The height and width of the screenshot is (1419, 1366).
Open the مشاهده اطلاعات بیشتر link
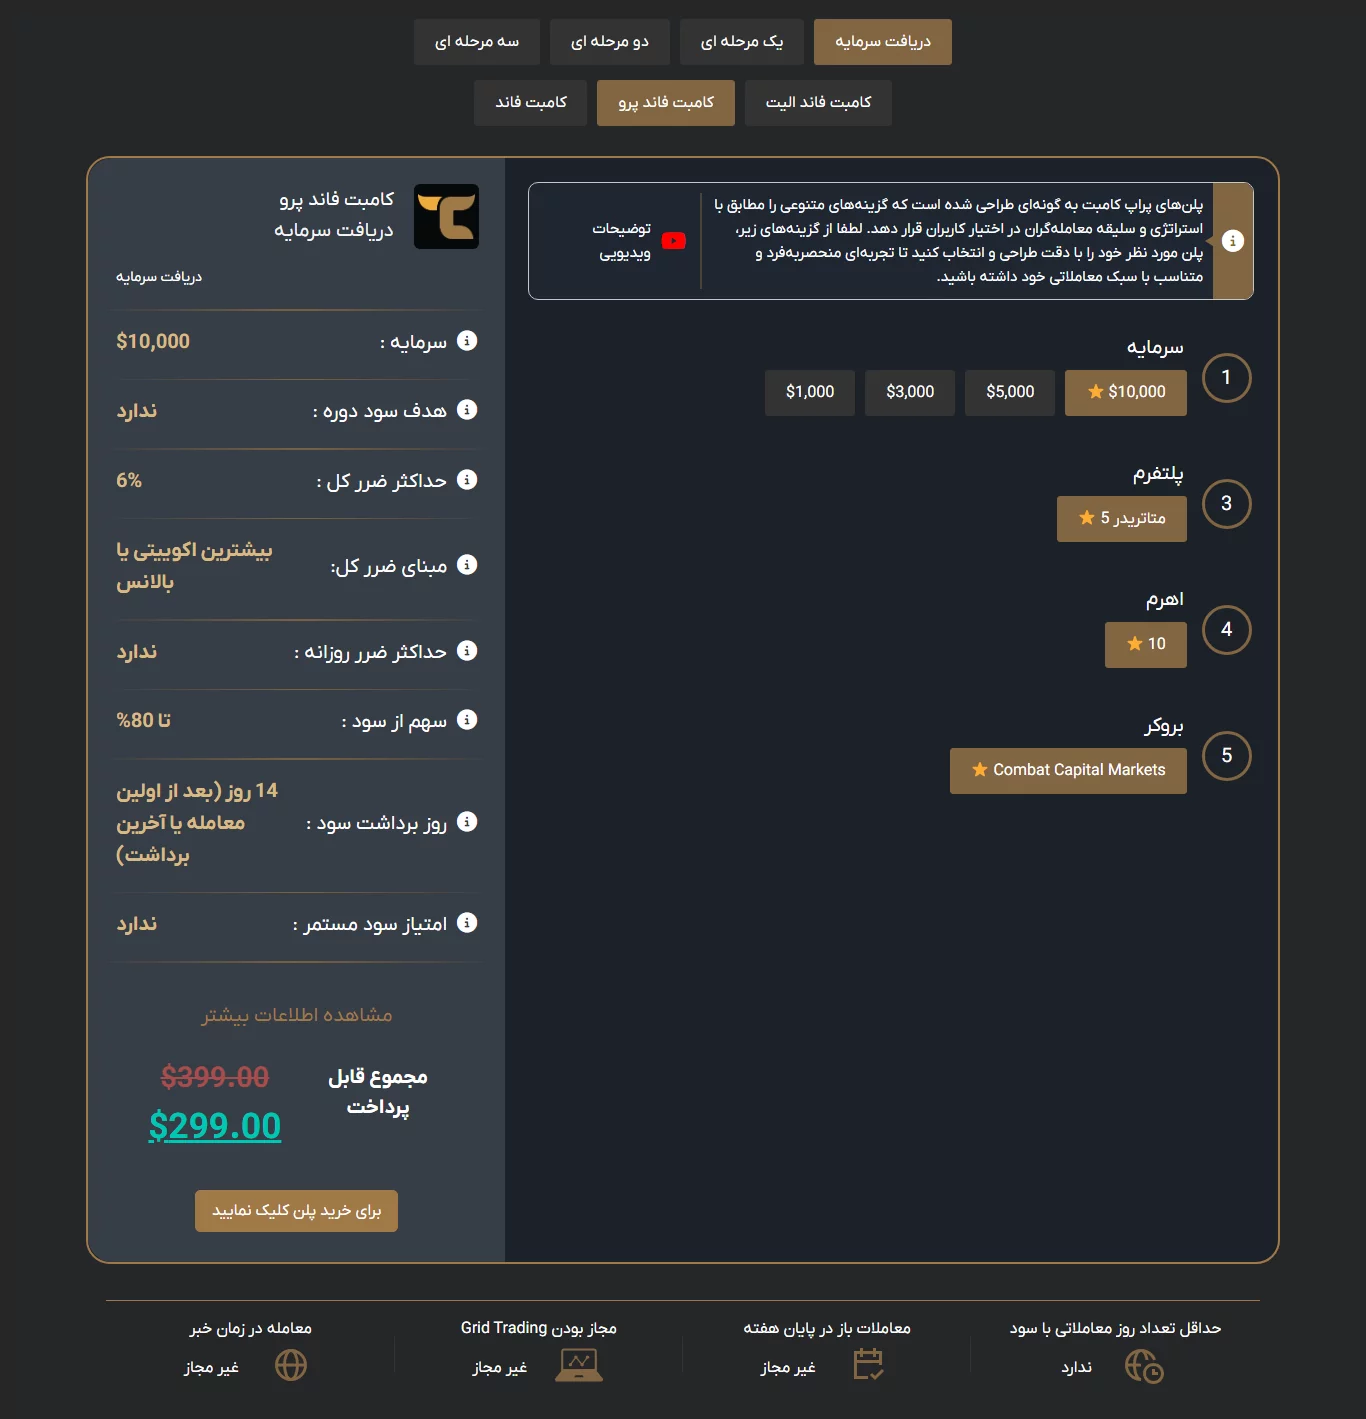297,1015
